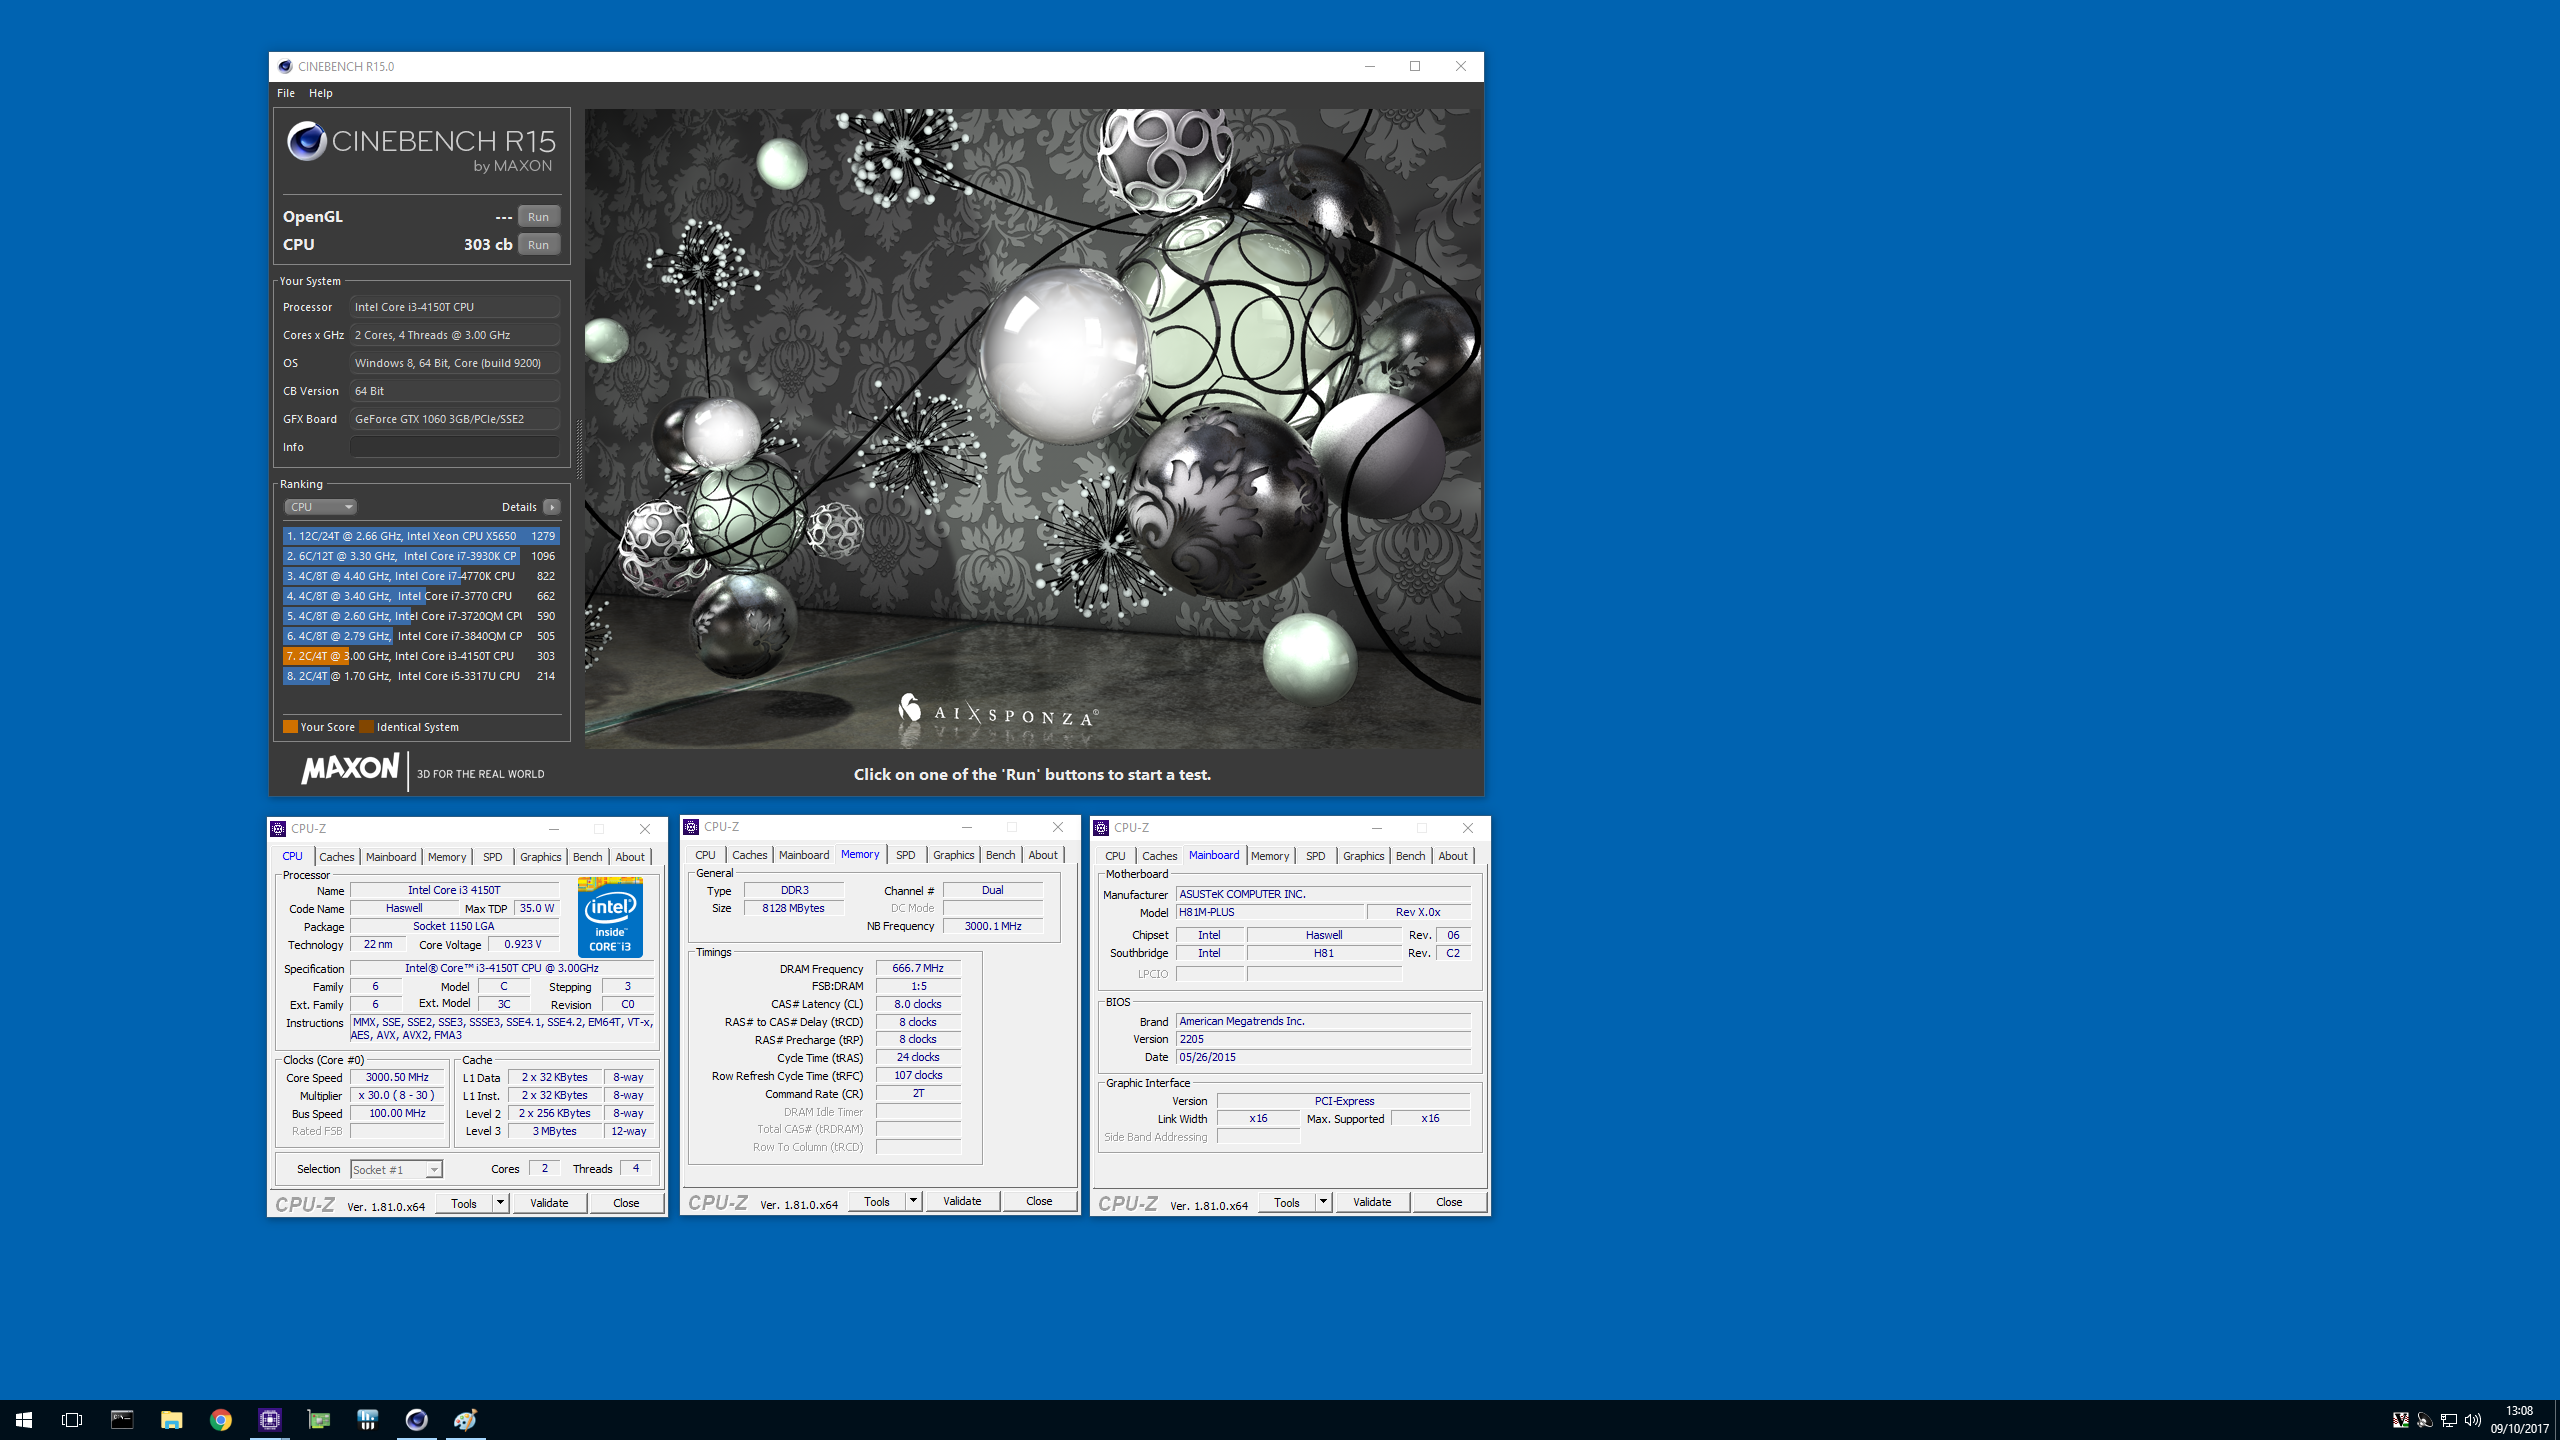Click Tools button in CPU-Z Memory window

click(877, 1201)
